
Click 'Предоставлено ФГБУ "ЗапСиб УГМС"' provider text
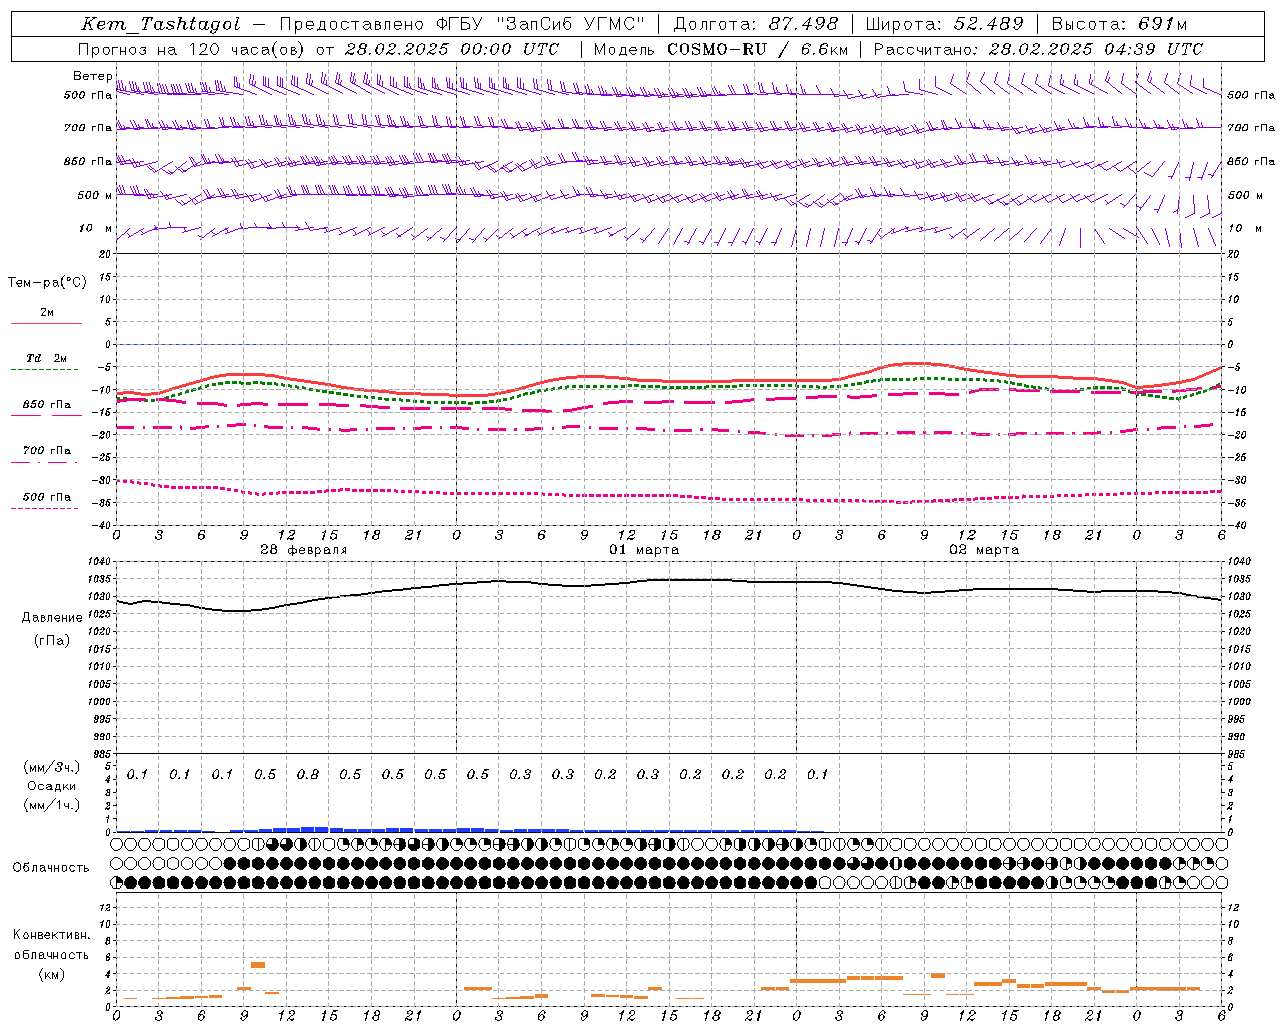click(x=462, y=24)
